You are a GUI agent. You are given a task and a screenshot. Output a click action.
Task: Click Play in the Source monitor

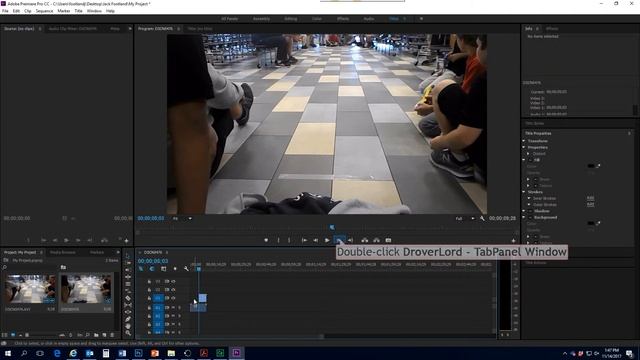(x=66, y=240)
